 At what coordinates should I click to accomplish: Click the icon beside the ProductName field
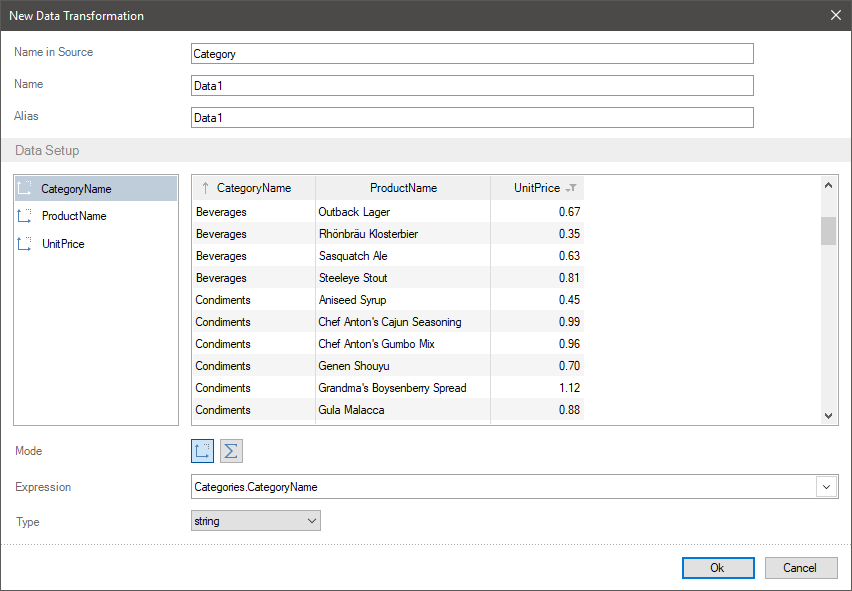[25, 216]
